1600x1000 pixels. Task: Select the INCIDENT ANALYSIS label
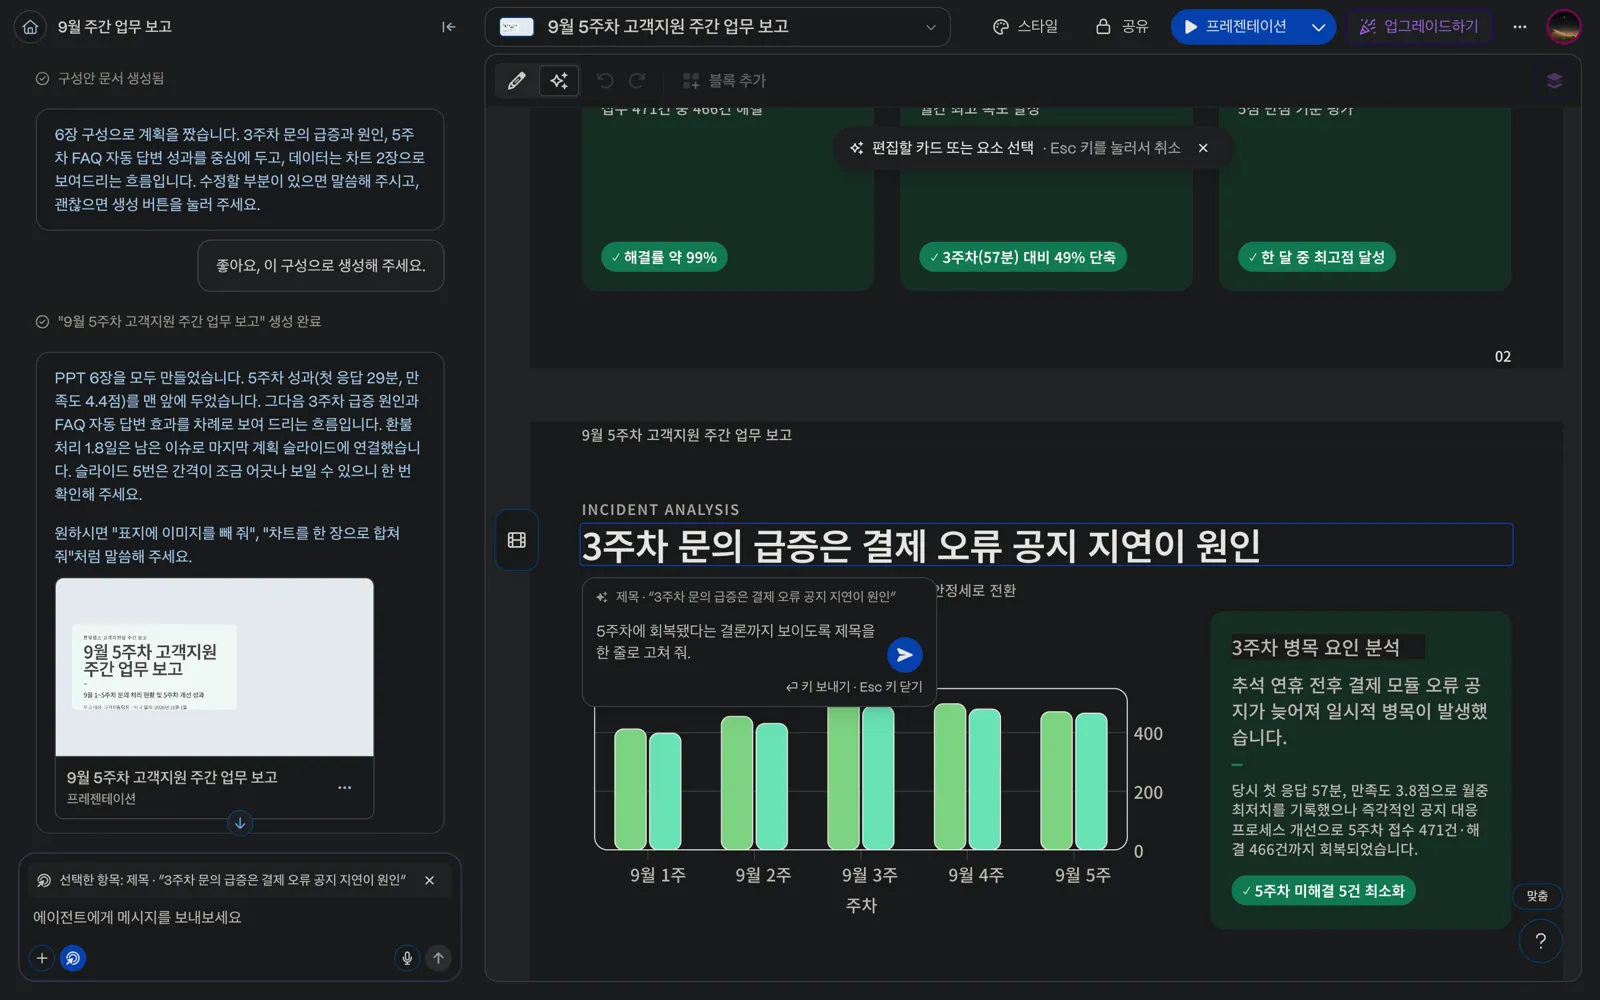pos(661,510)
